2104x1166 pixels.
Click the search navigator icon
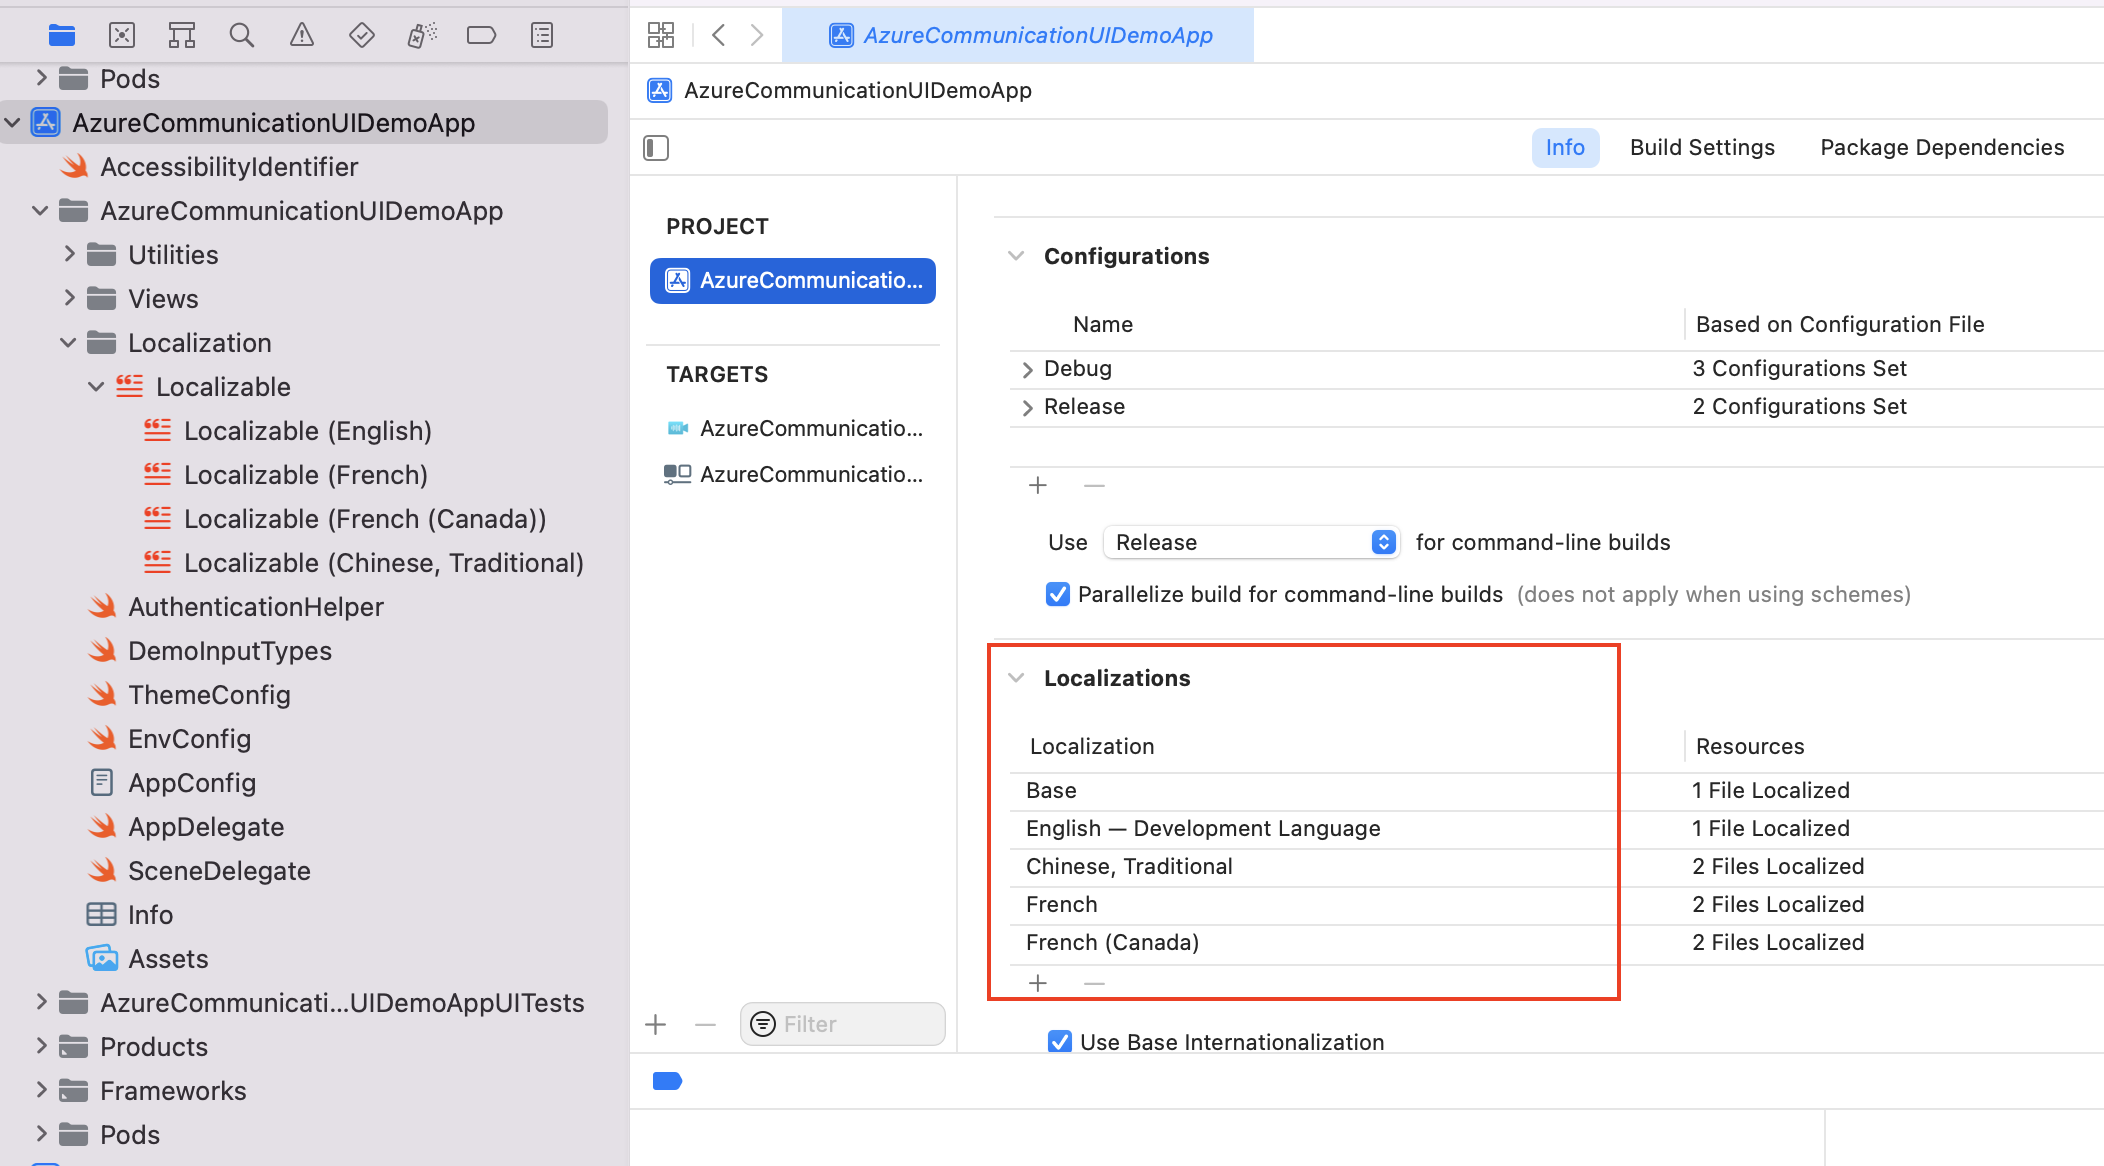241,34
